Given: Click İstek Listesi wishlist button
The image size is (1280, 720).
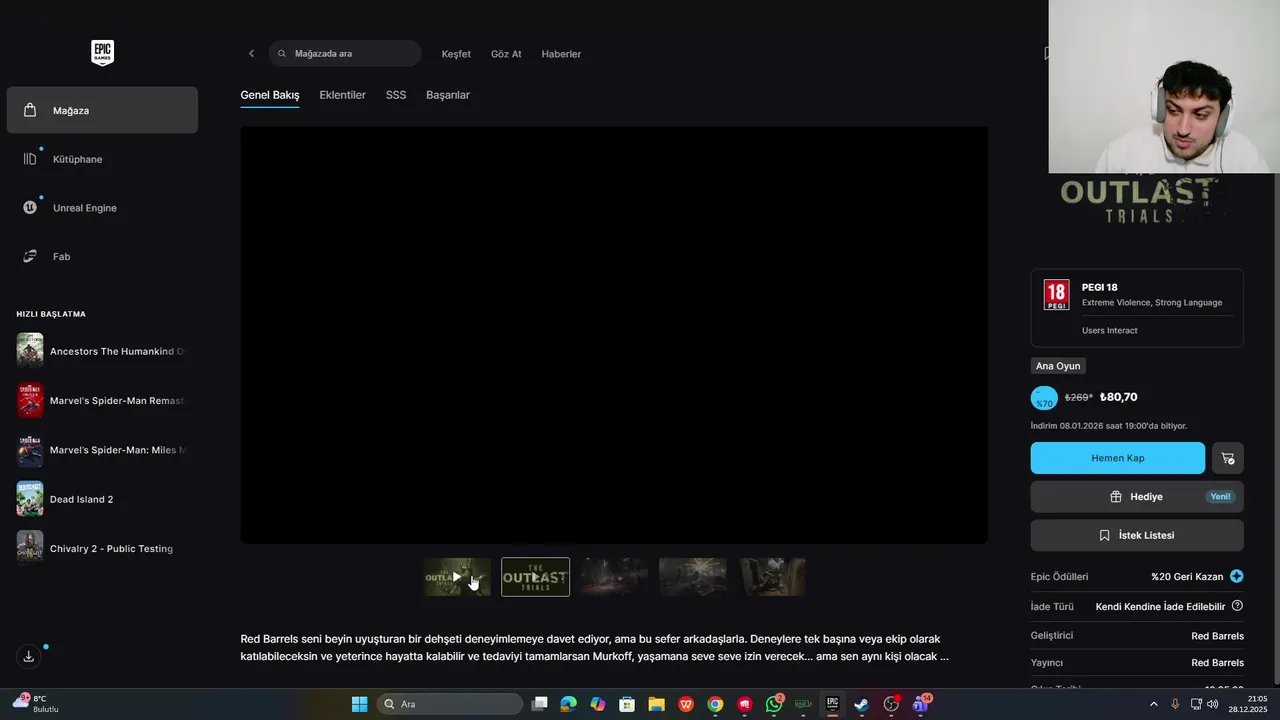Looking at the screenshot, I should [x=1137, y=535].
